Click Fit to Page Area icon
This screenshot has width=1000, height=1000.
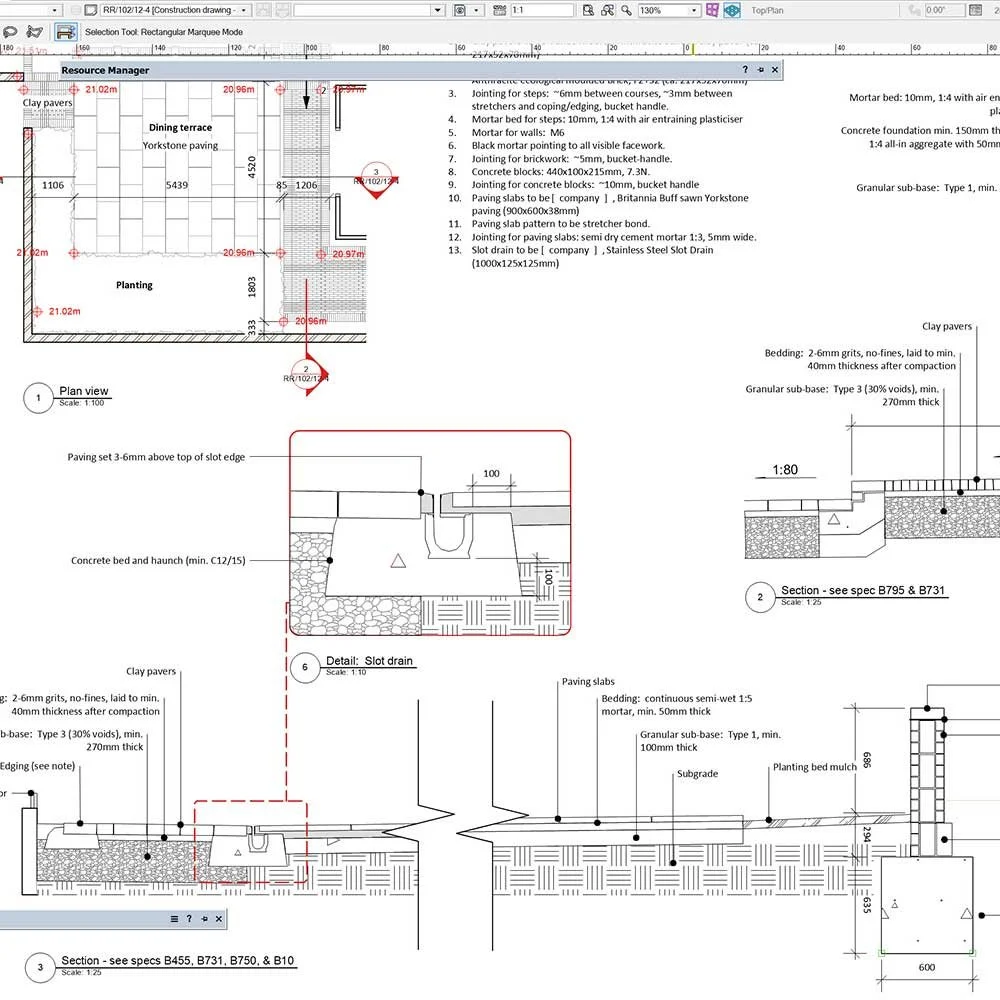click(x=588, y=10)
